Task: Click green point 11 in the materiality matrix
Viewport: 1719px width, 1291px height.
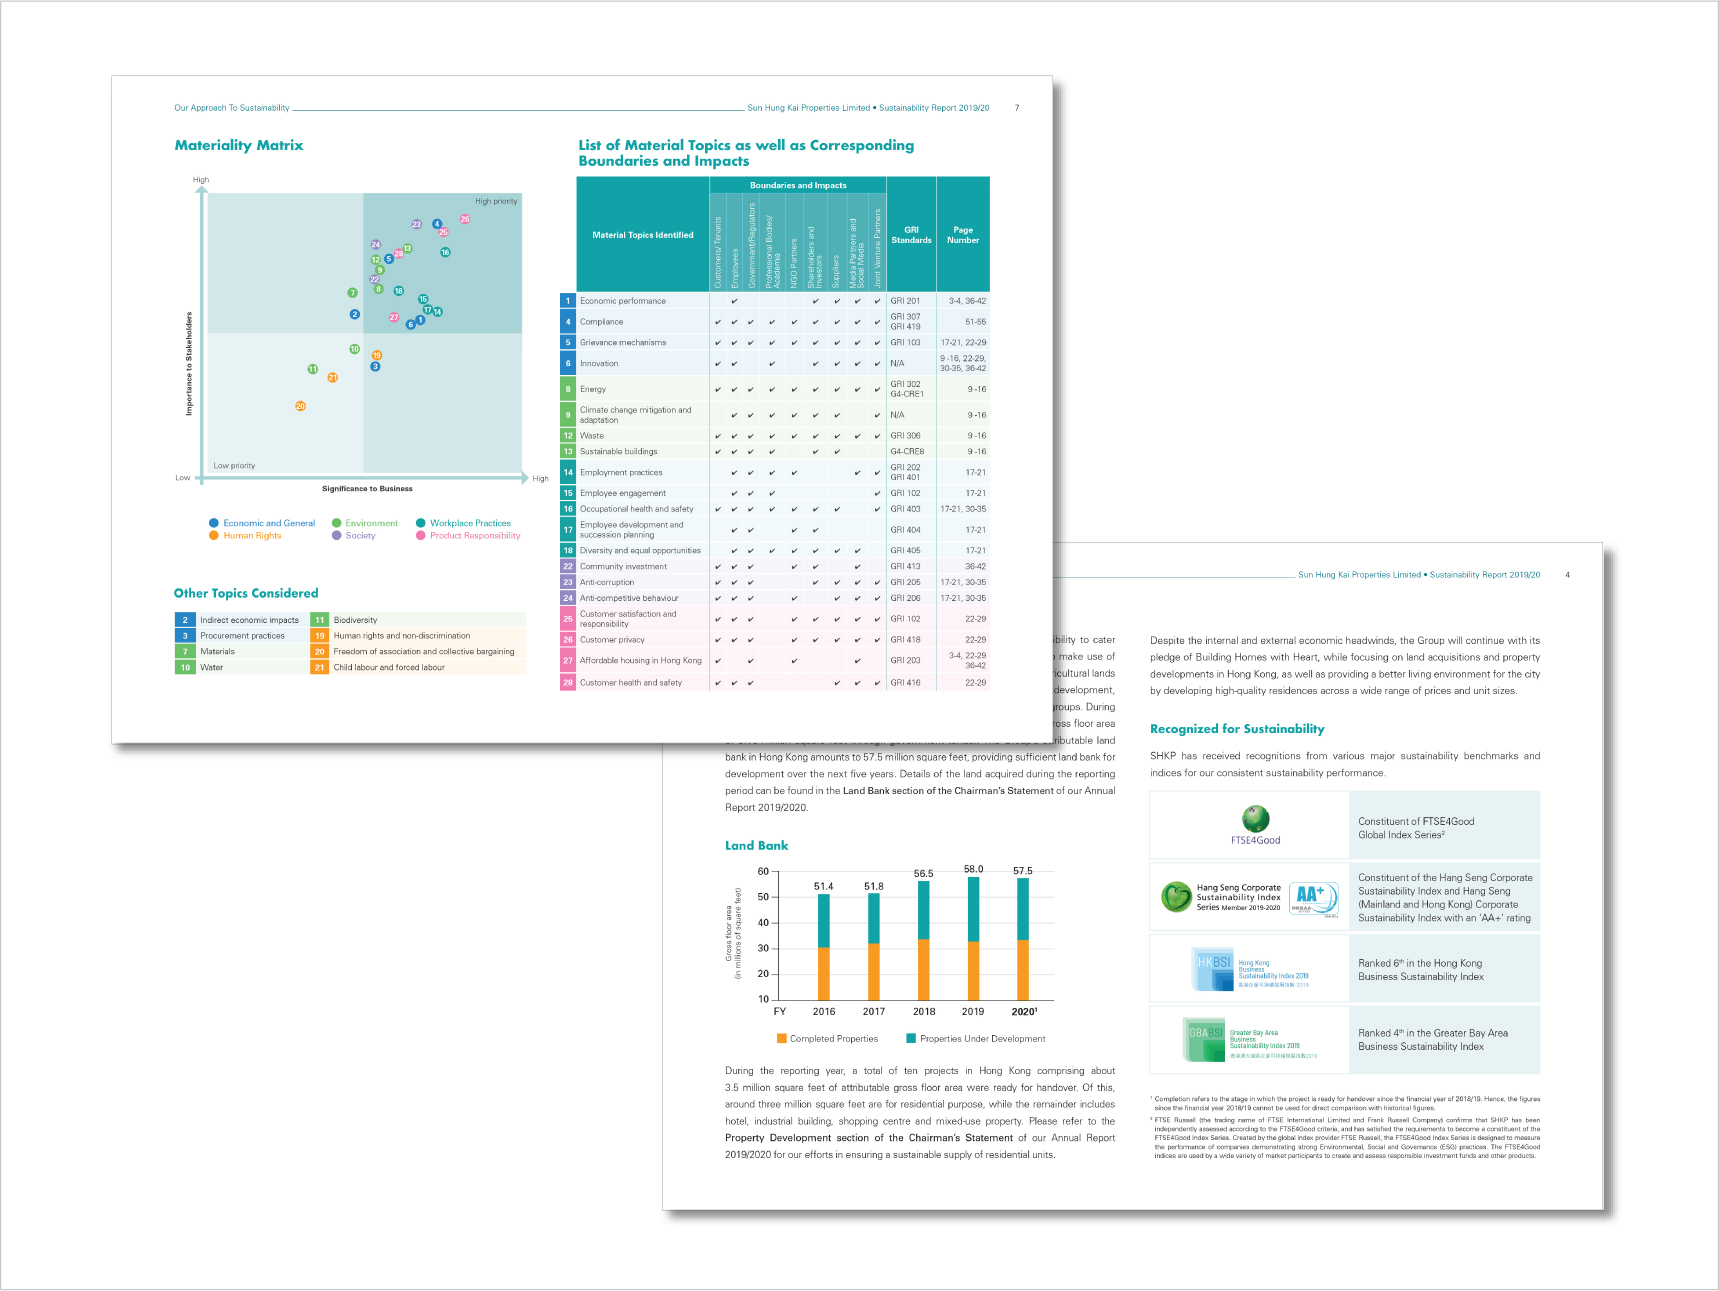Action: click(313, 369)
